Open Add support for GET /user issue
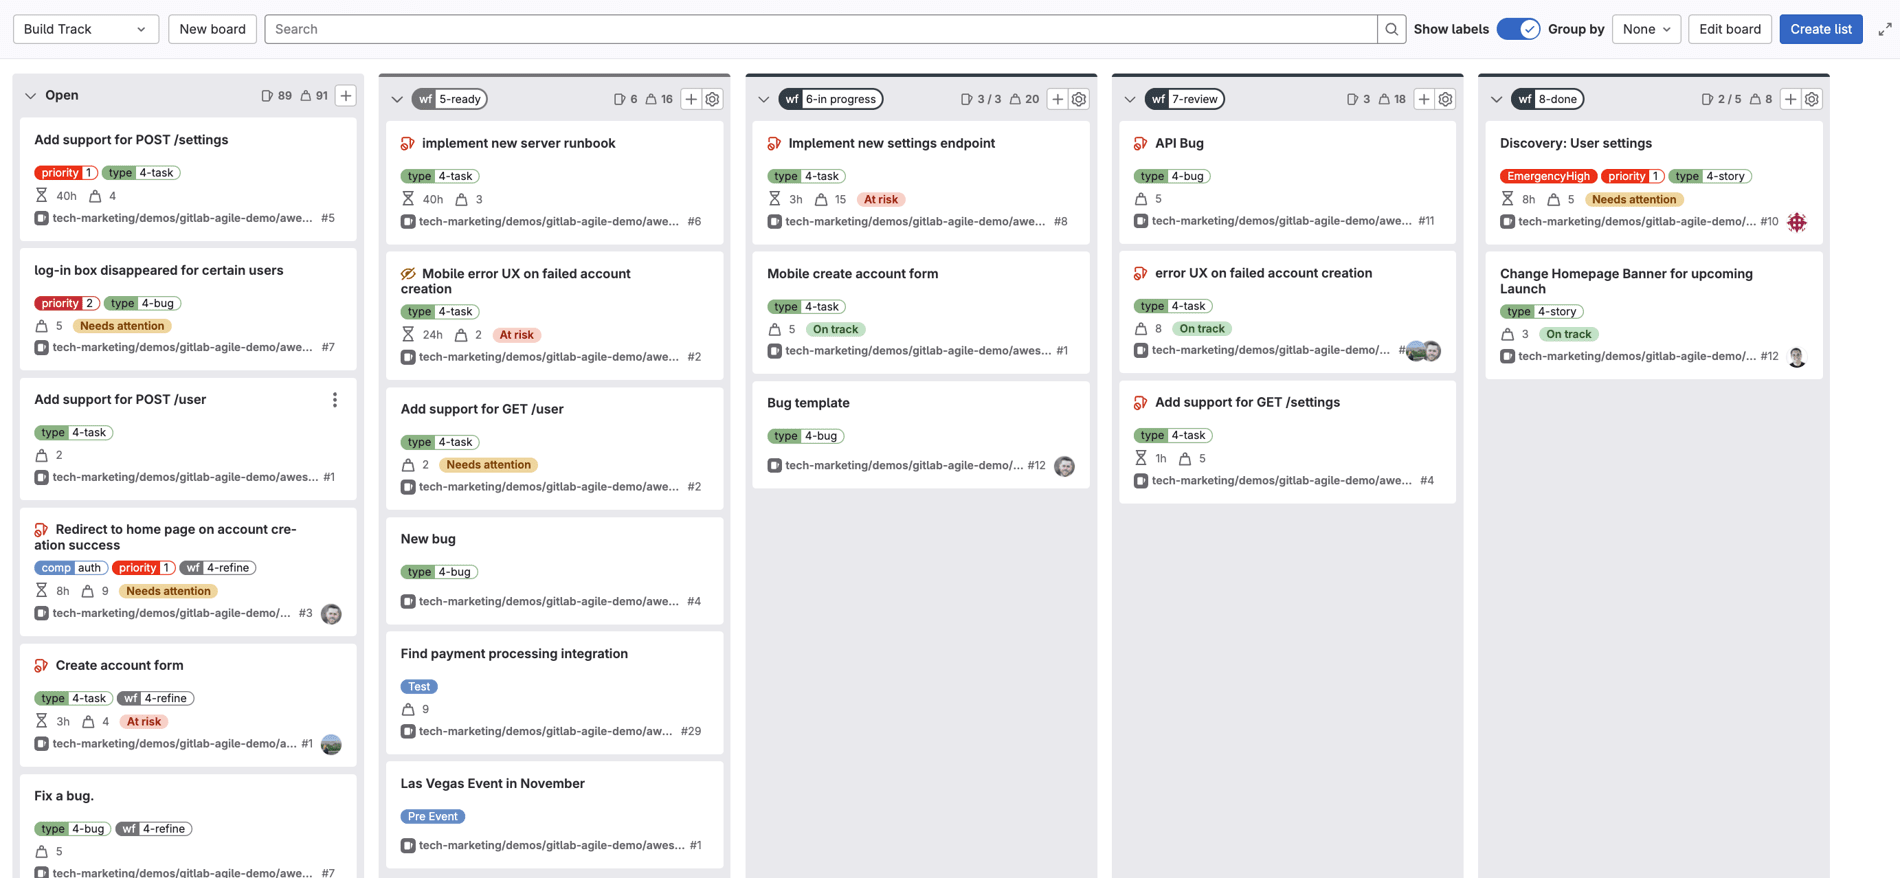Image resolution: width=1900 pixels, height=878 pixels. click(482, 409)
